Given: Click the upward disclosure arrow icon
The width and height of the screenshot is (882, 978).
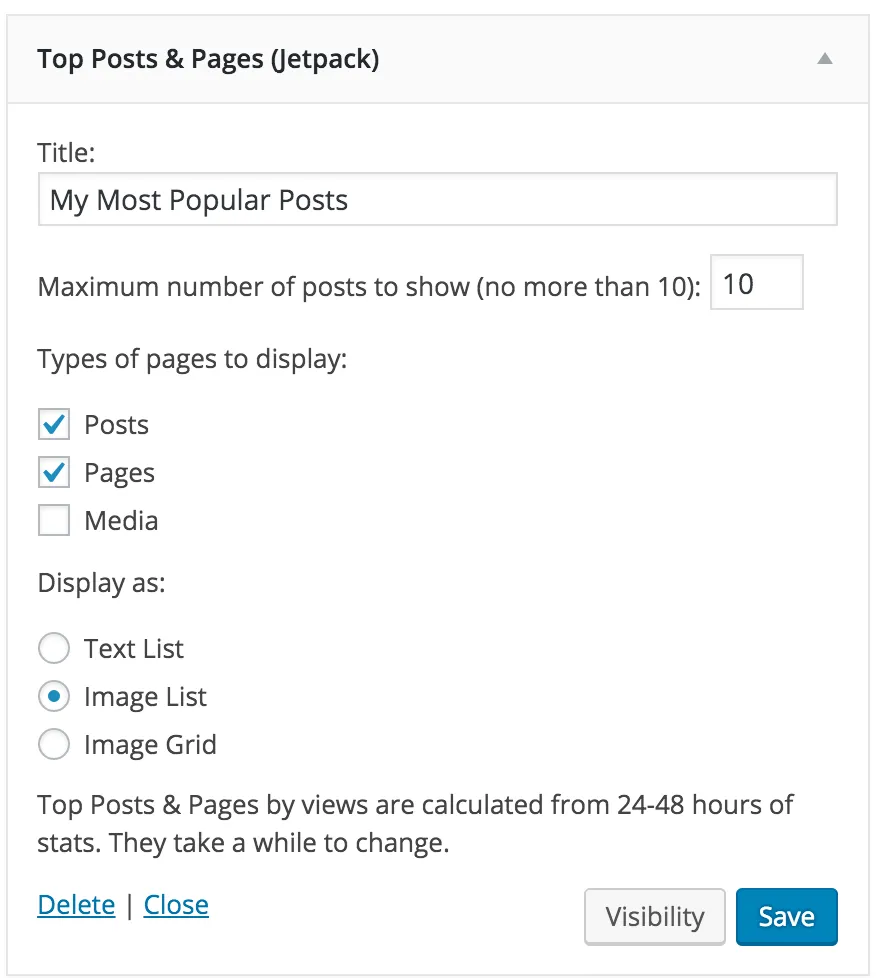Looking at the screenshot, I should click(x=824, y=59).
